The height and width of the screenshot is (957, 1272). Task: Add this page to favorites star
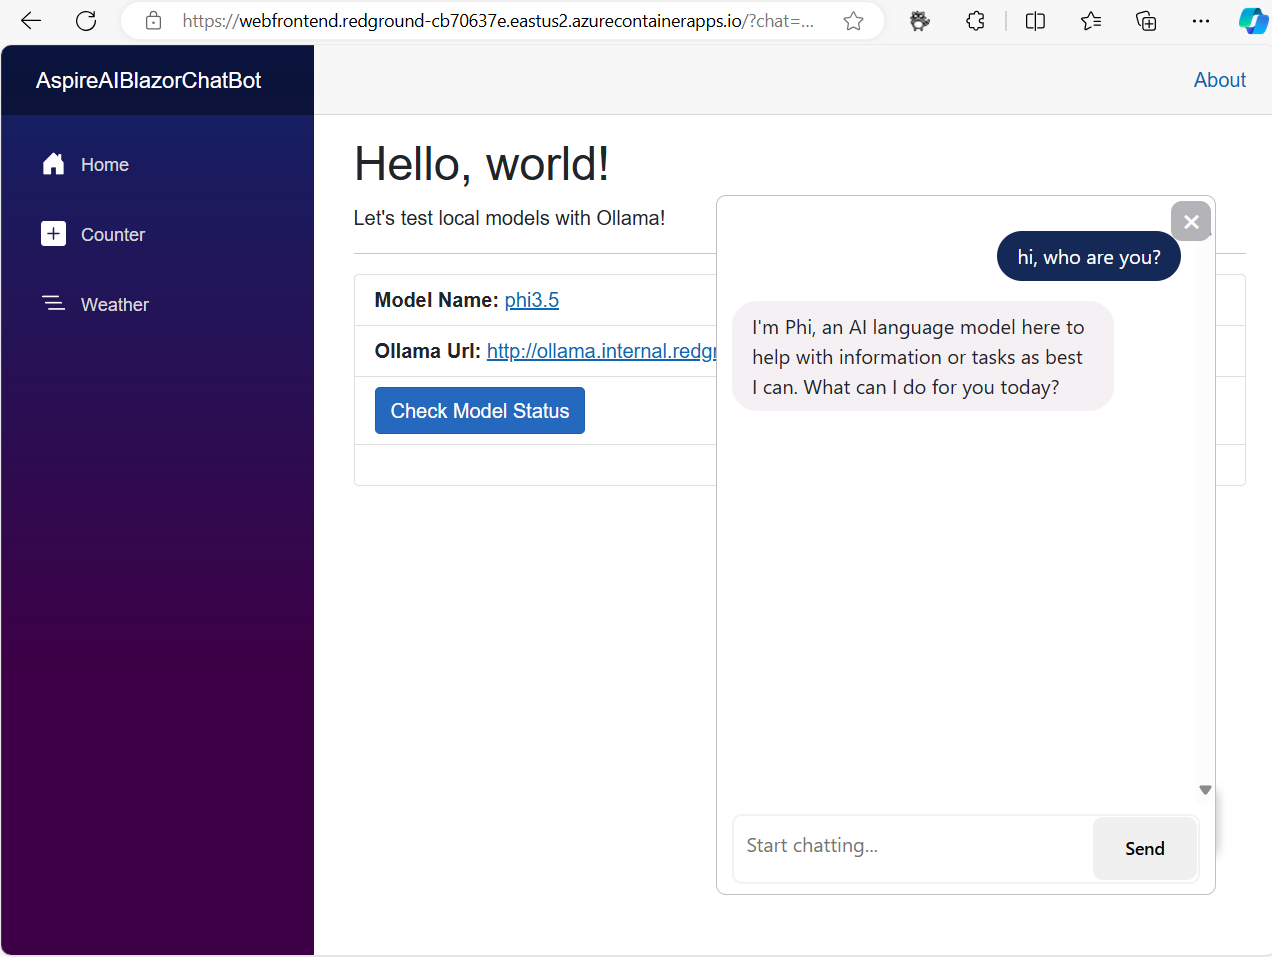tap(853, 20)
